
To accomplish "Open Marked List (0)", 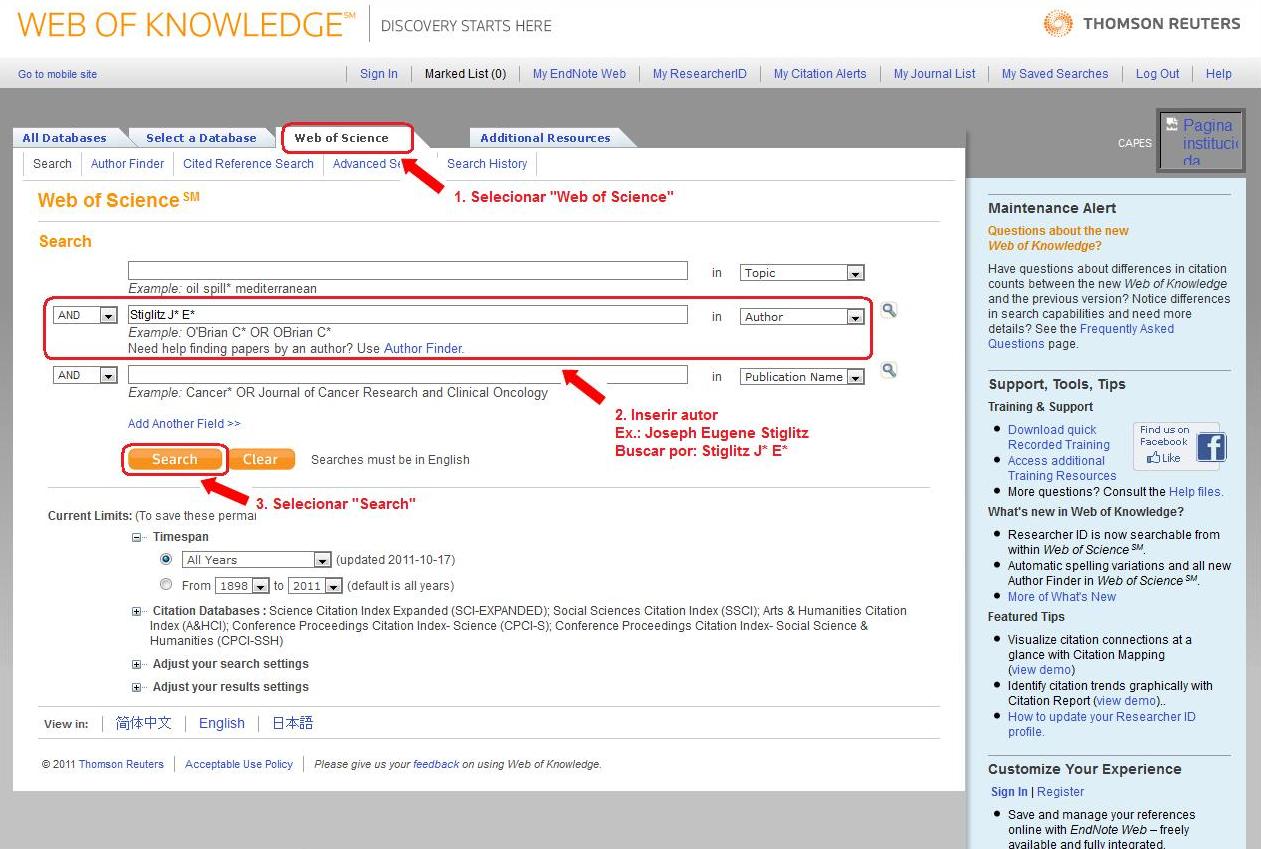I will (465, 74).
